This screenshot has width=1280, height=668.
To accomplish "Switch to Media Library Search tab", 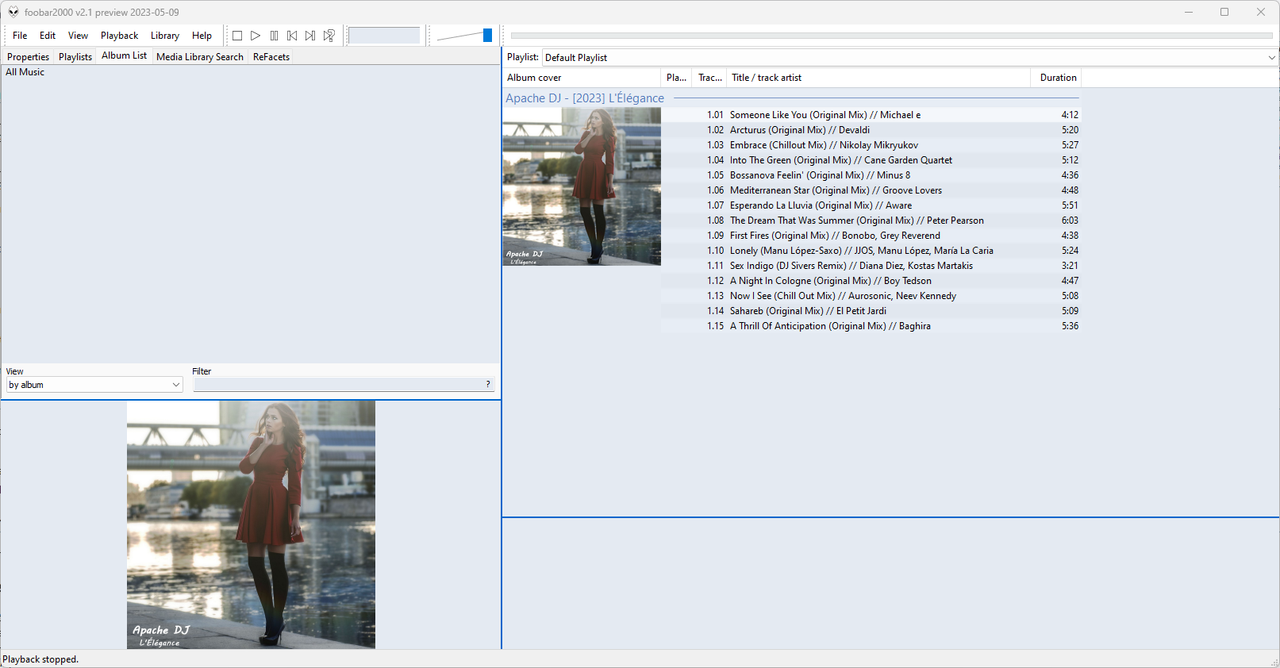I will click(x=200, y=57).
